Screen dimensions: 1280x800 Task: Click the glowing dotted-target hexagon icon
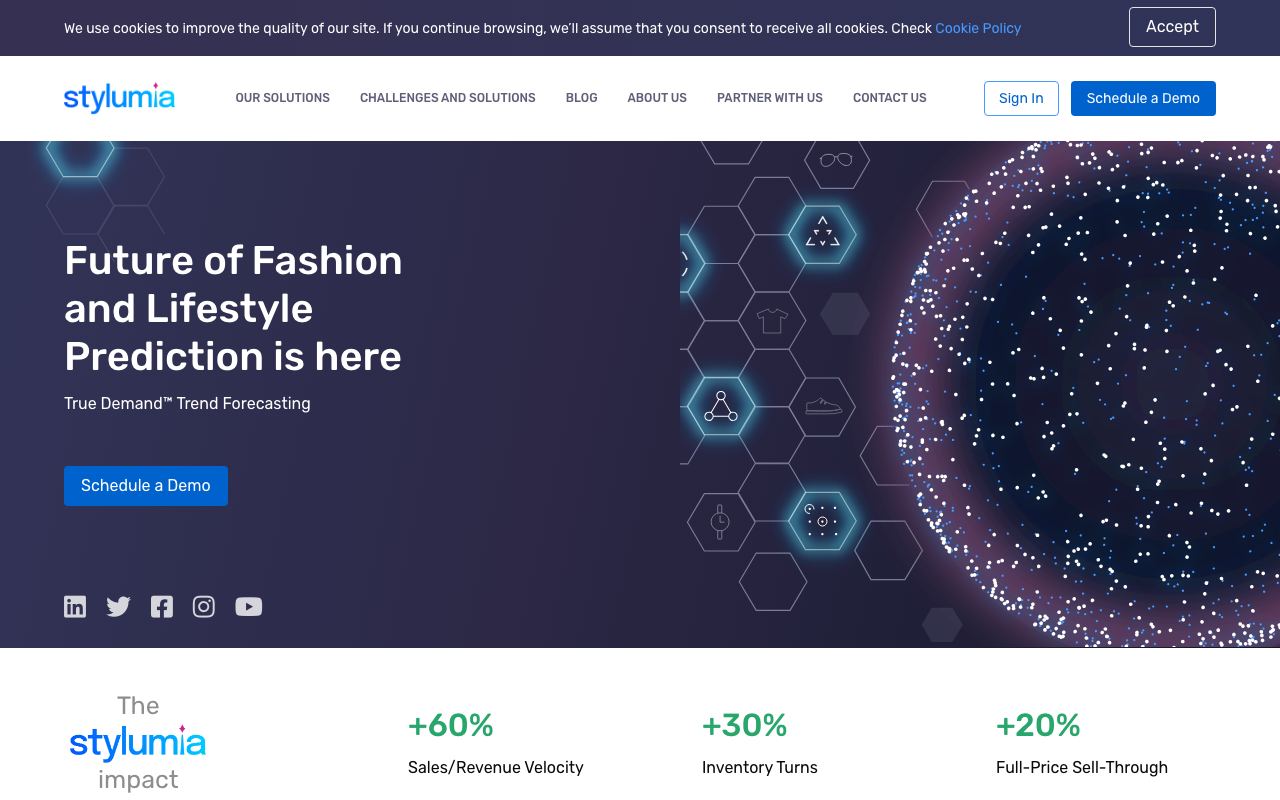(822, 521)
